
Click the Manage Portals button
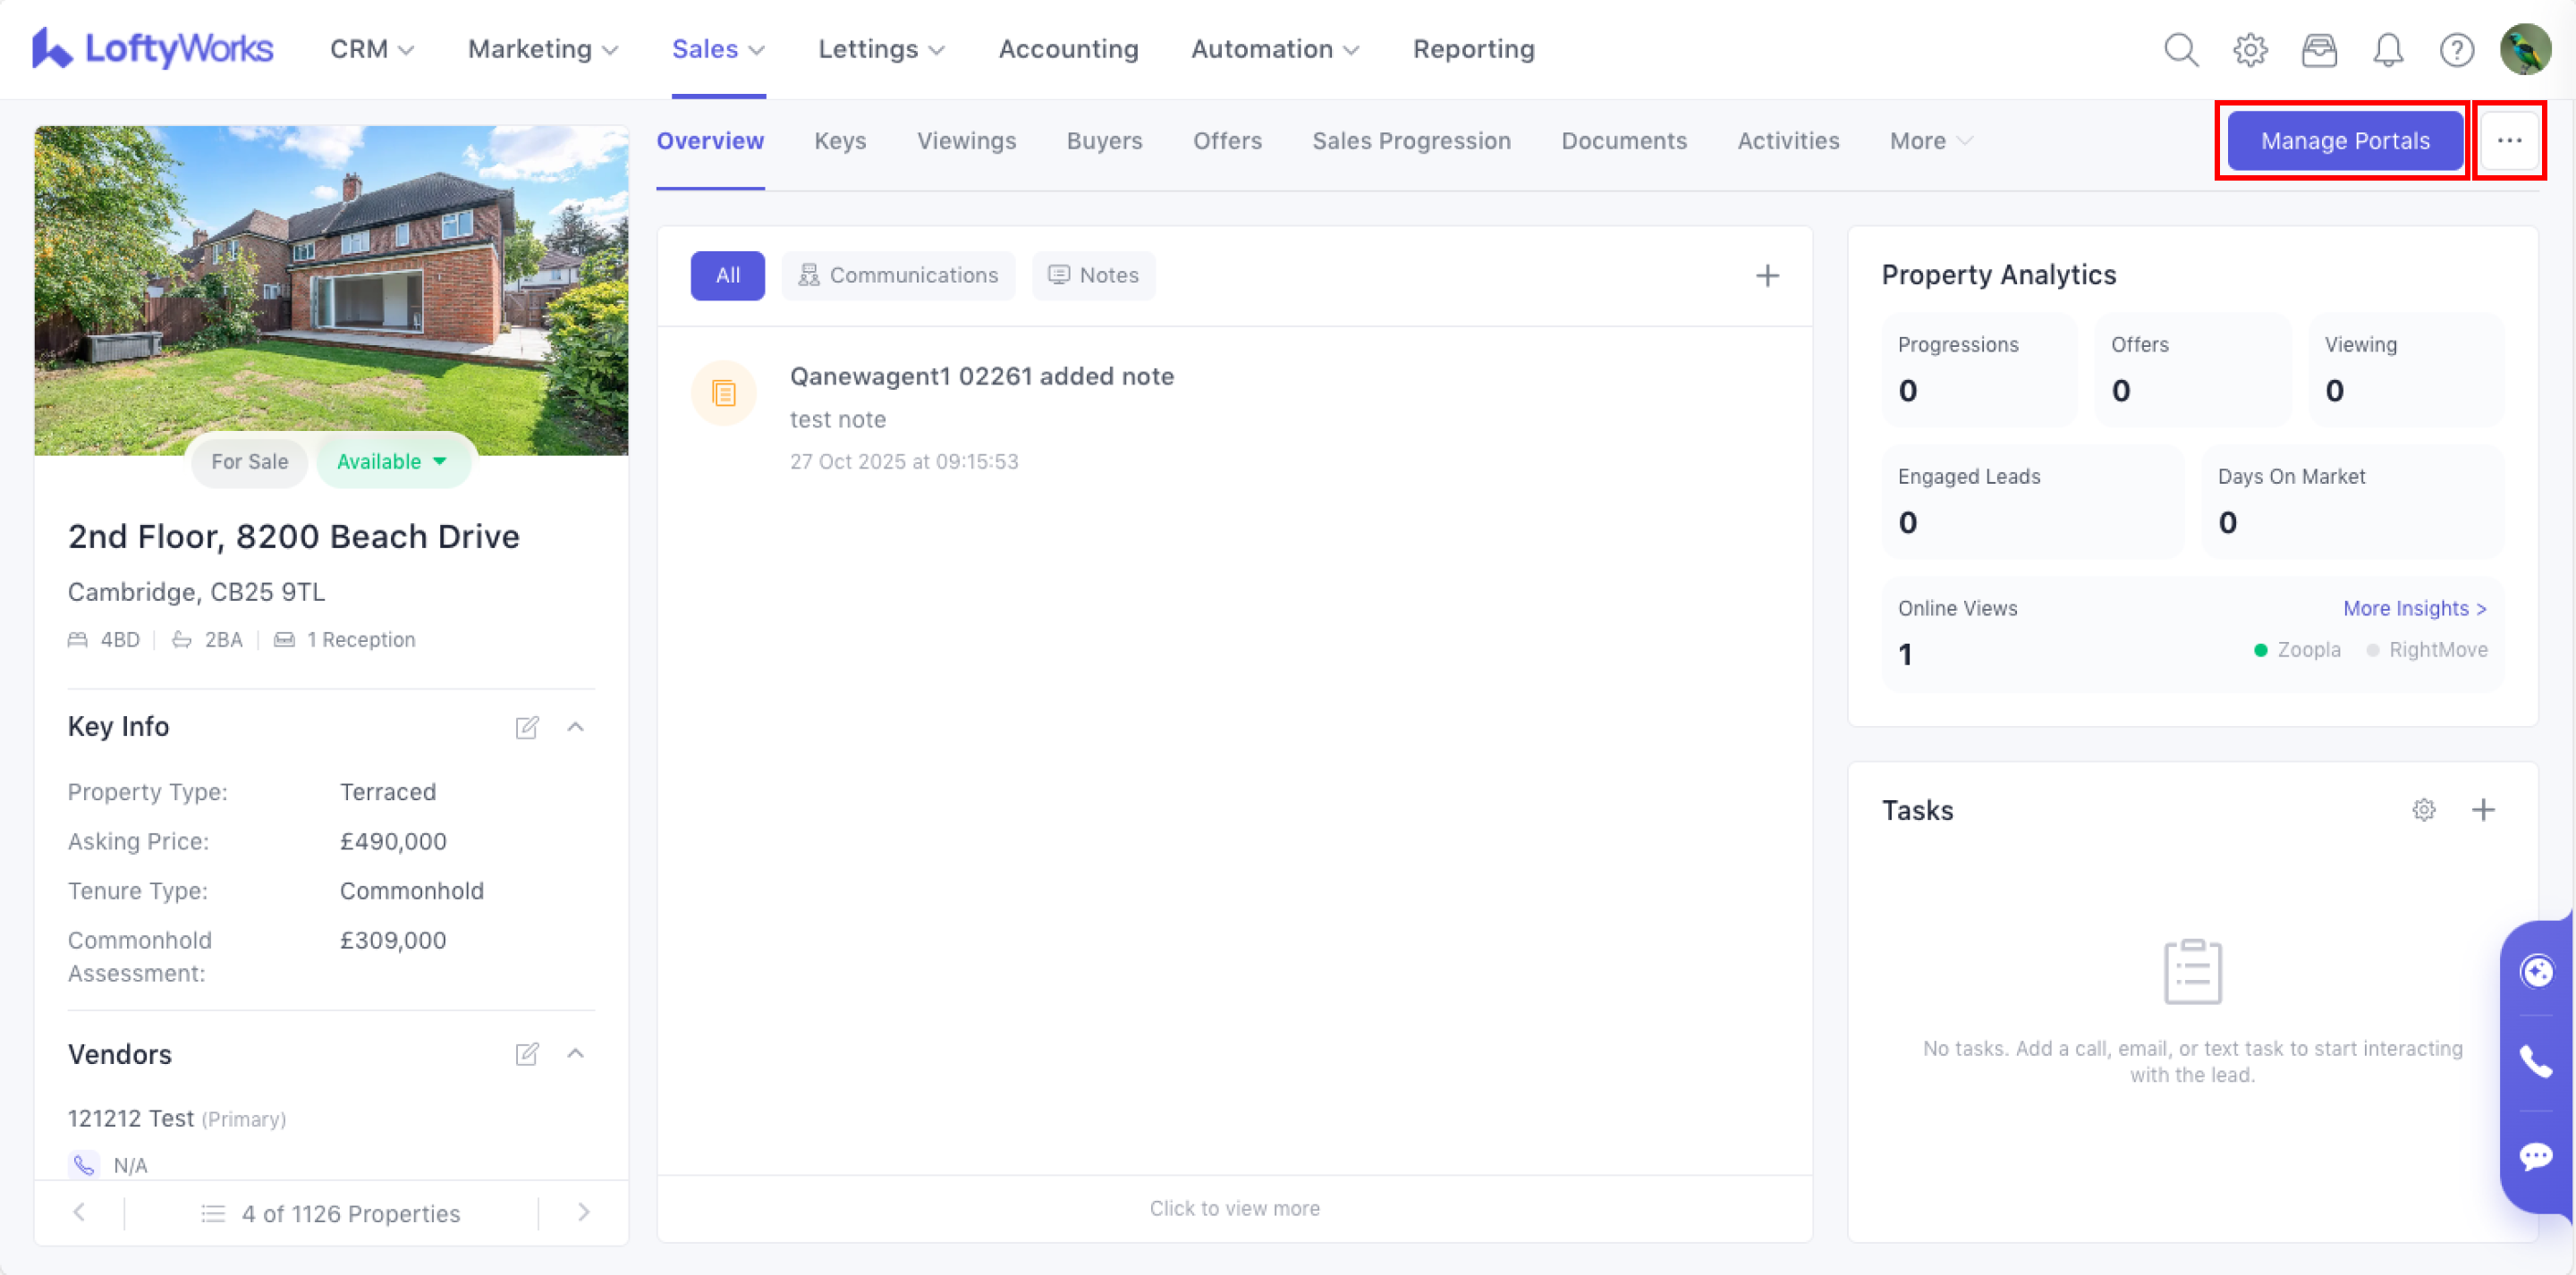[x=2344, y=141]
